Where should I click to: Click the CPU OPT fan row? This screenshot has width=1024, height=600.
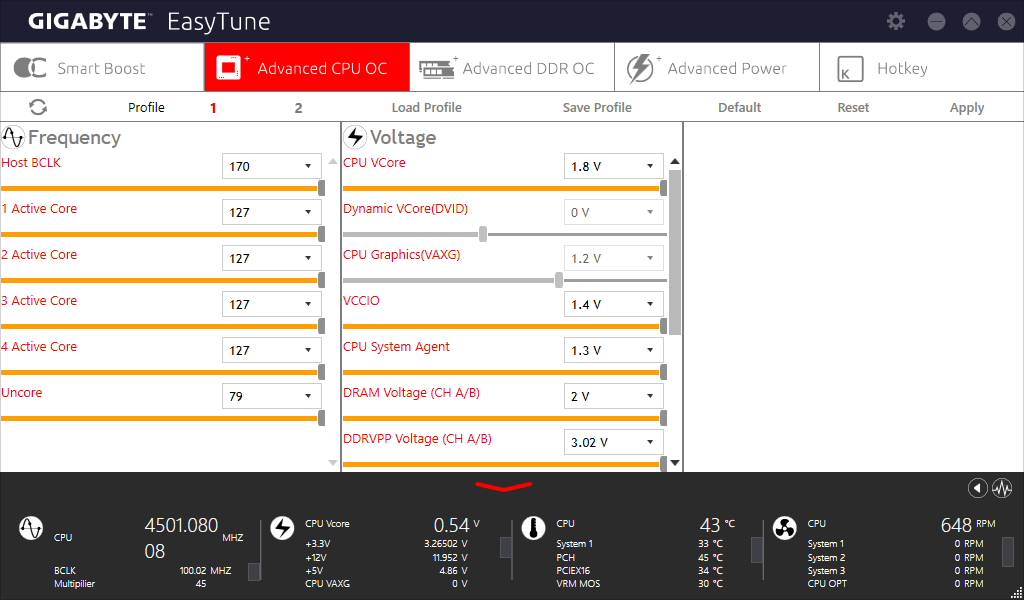tap(895, 584)
